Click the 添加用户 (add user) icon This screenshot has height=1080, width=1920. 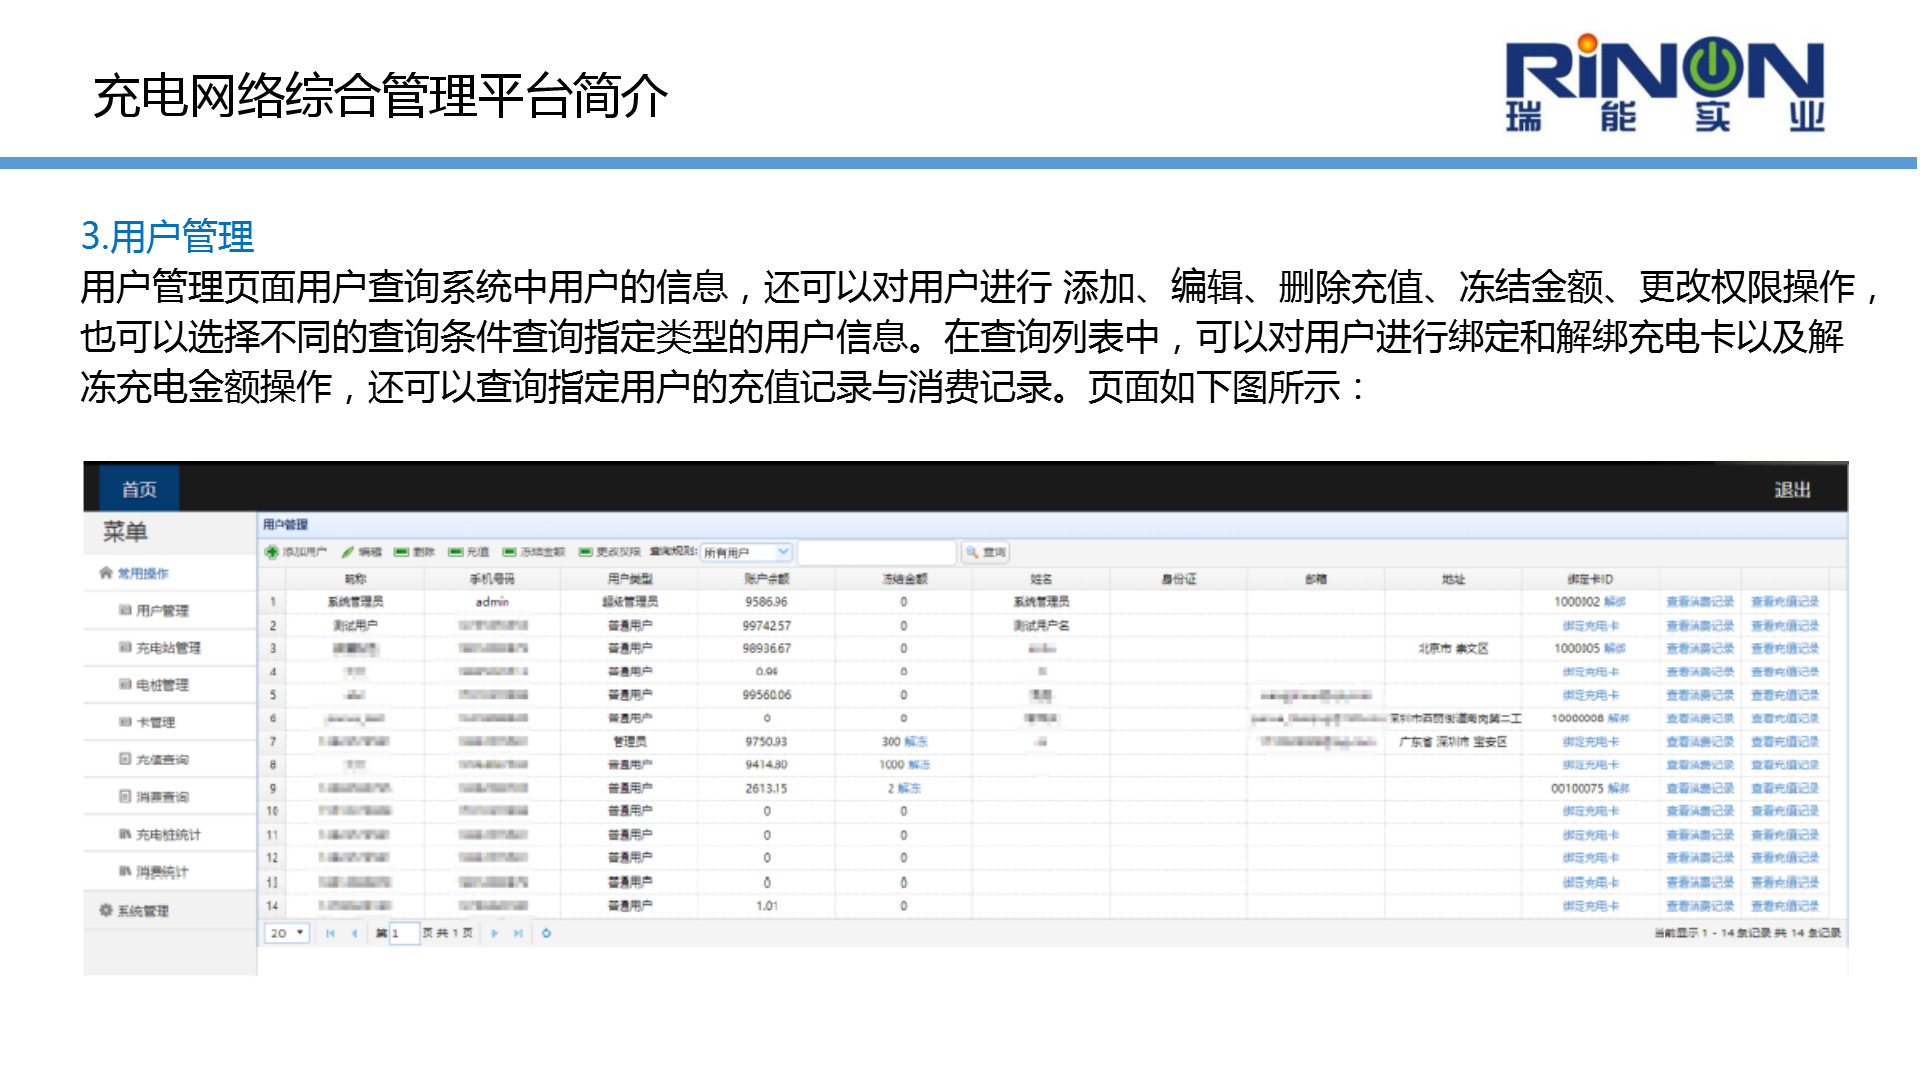click(271, 552)
